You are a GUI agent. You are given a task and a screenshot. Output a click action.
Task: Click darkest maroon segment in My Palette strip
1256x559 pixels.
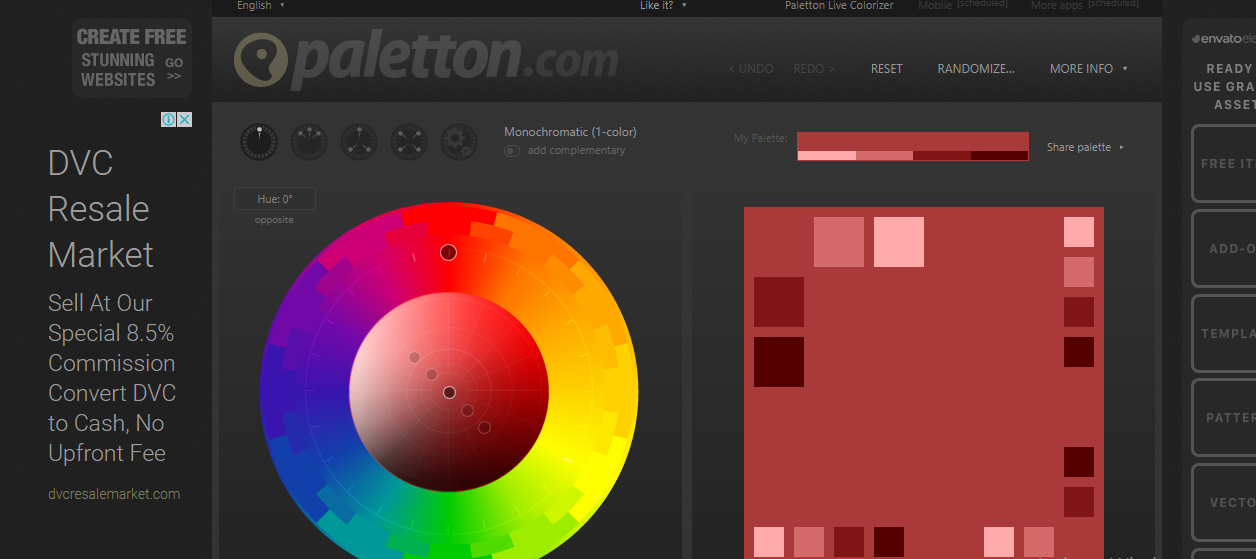(999, 155)
